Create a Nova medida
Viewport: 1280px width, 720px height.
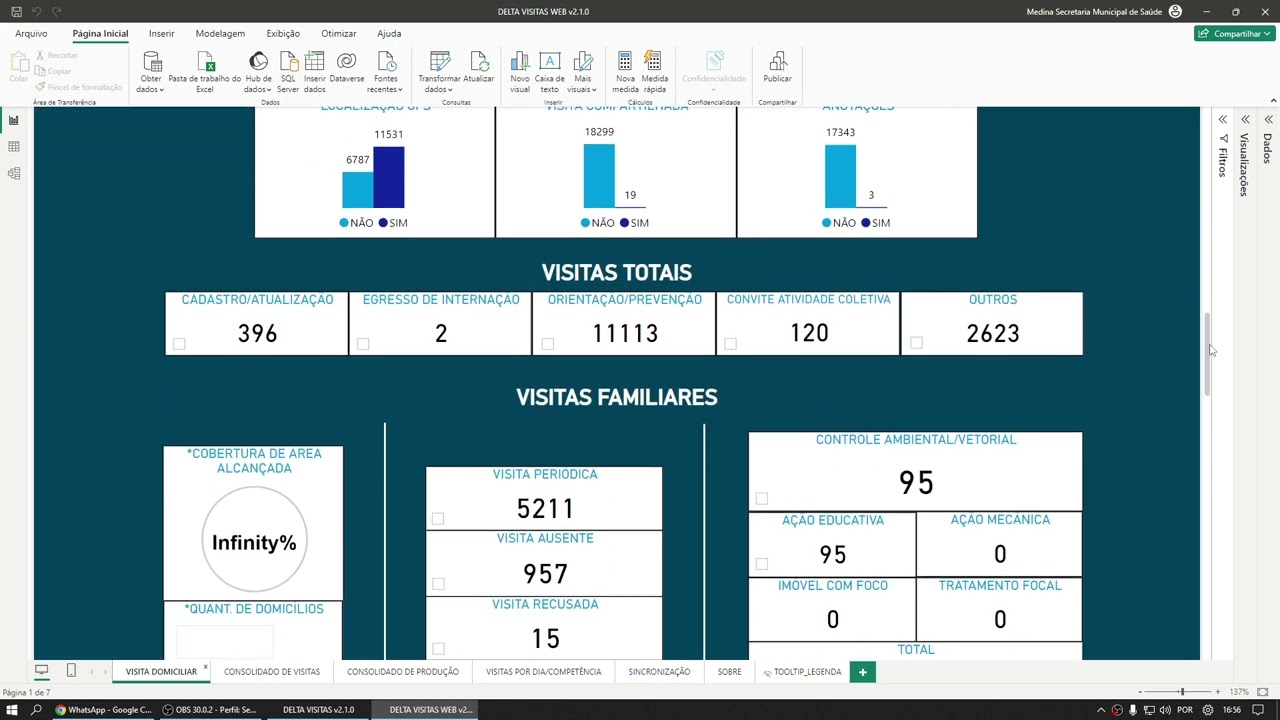click(625, 73)
